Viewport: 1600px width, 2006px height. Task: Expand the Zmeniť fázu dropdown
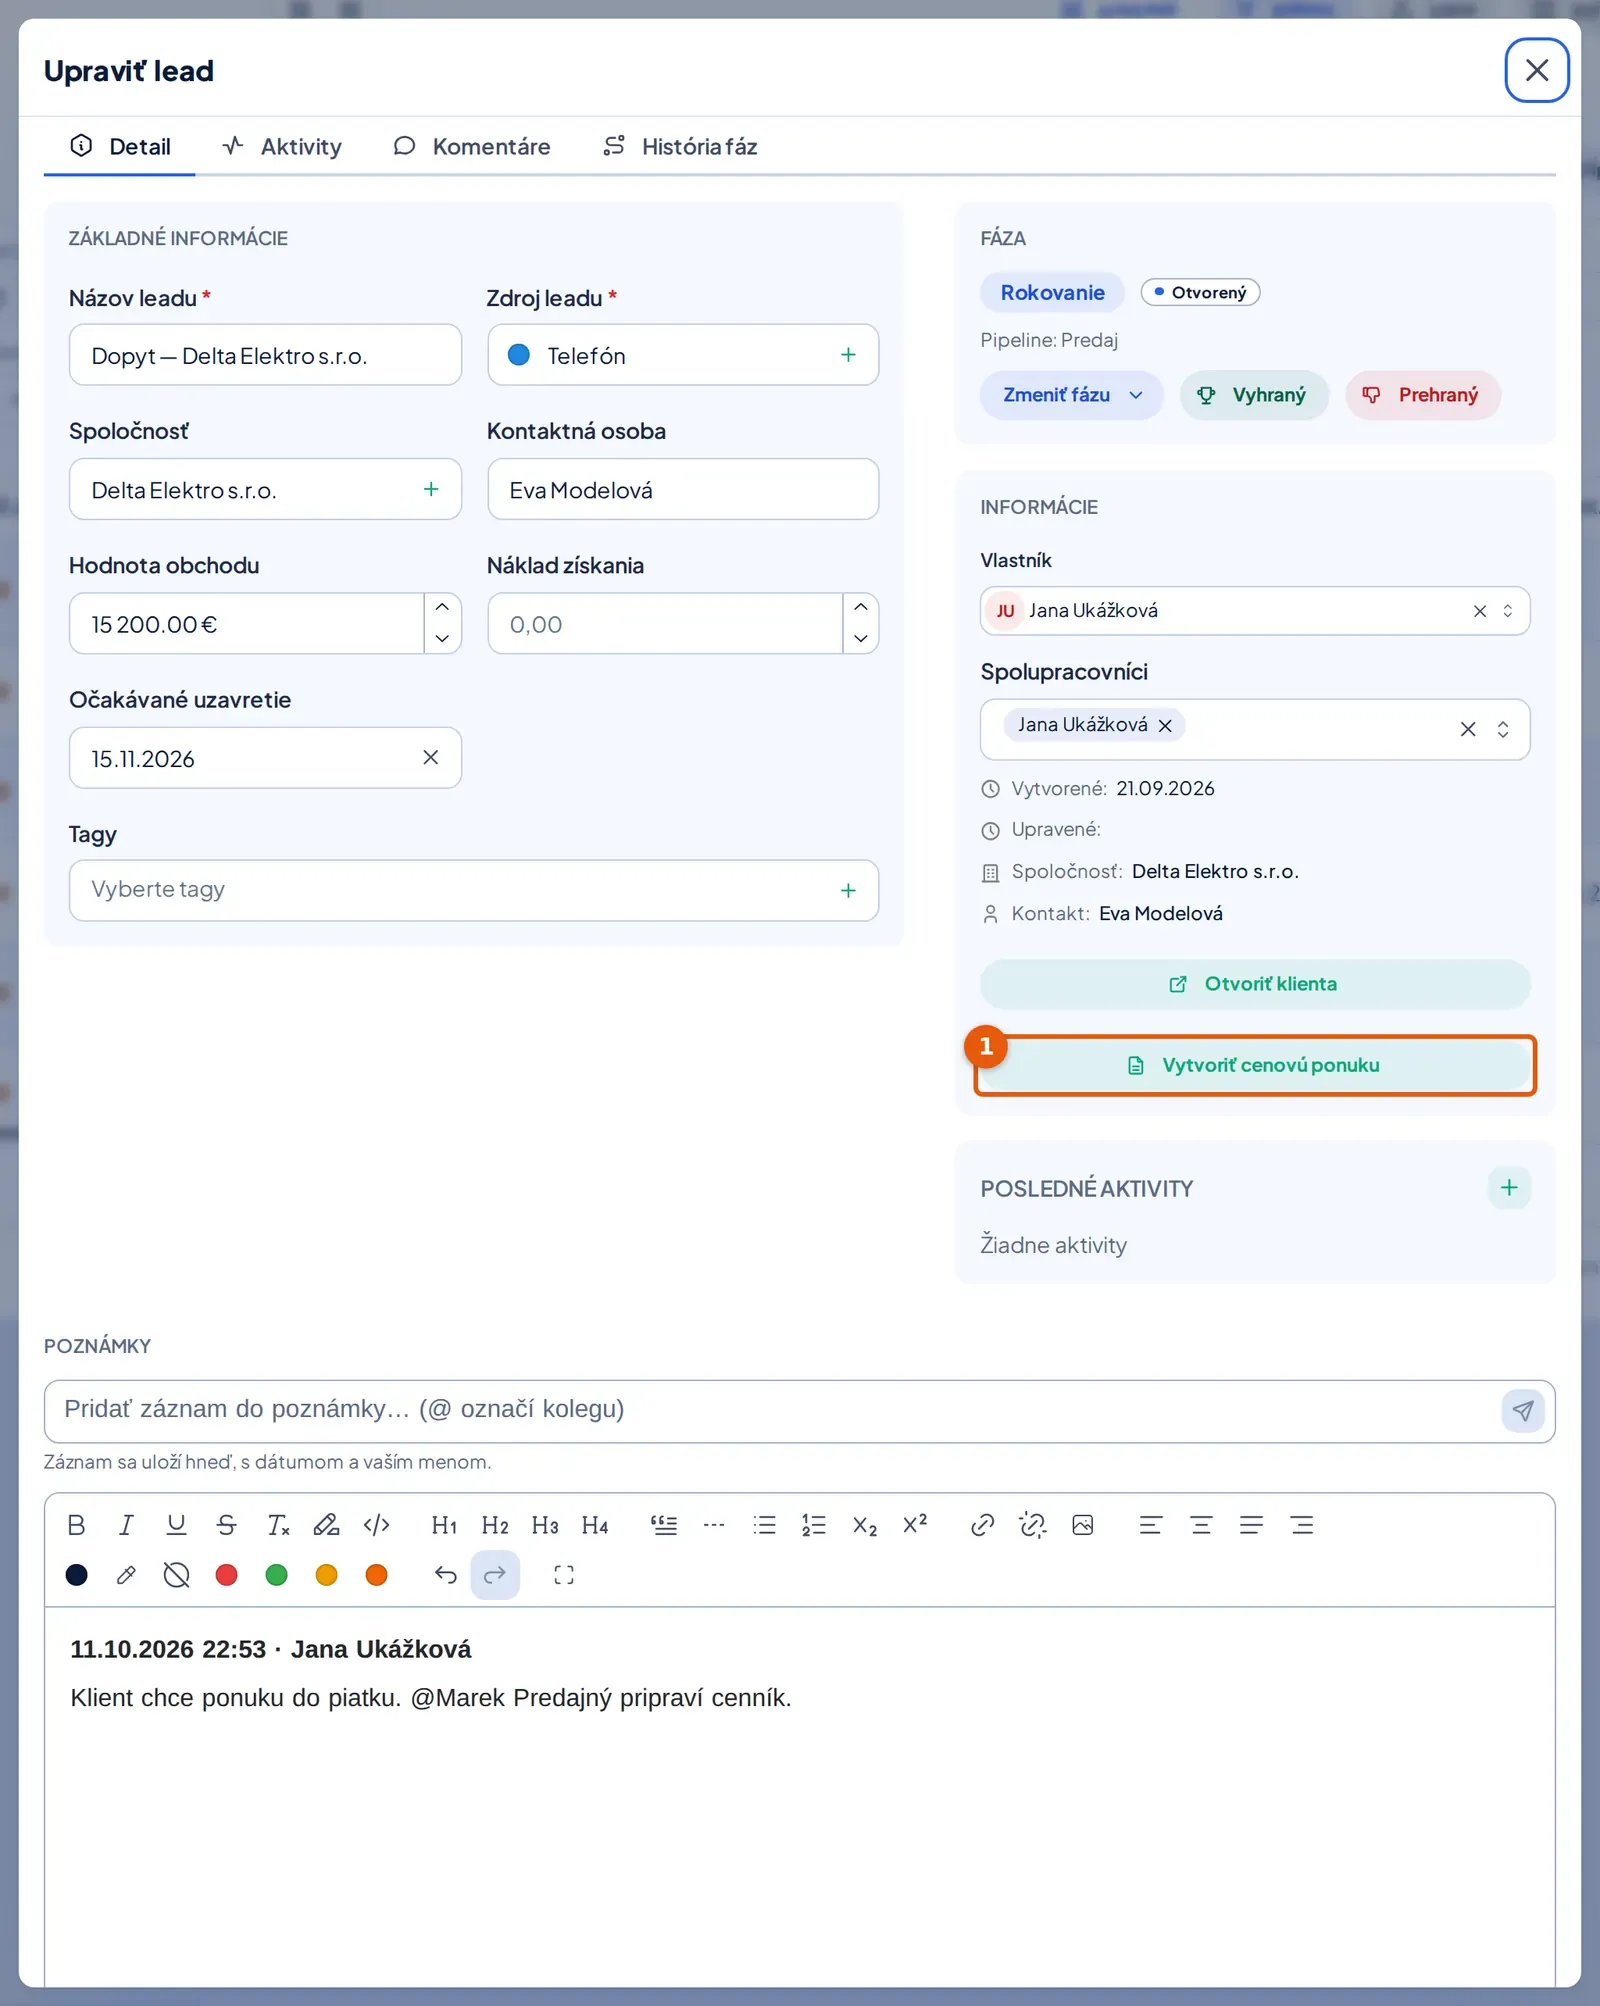coord(1071,395)
